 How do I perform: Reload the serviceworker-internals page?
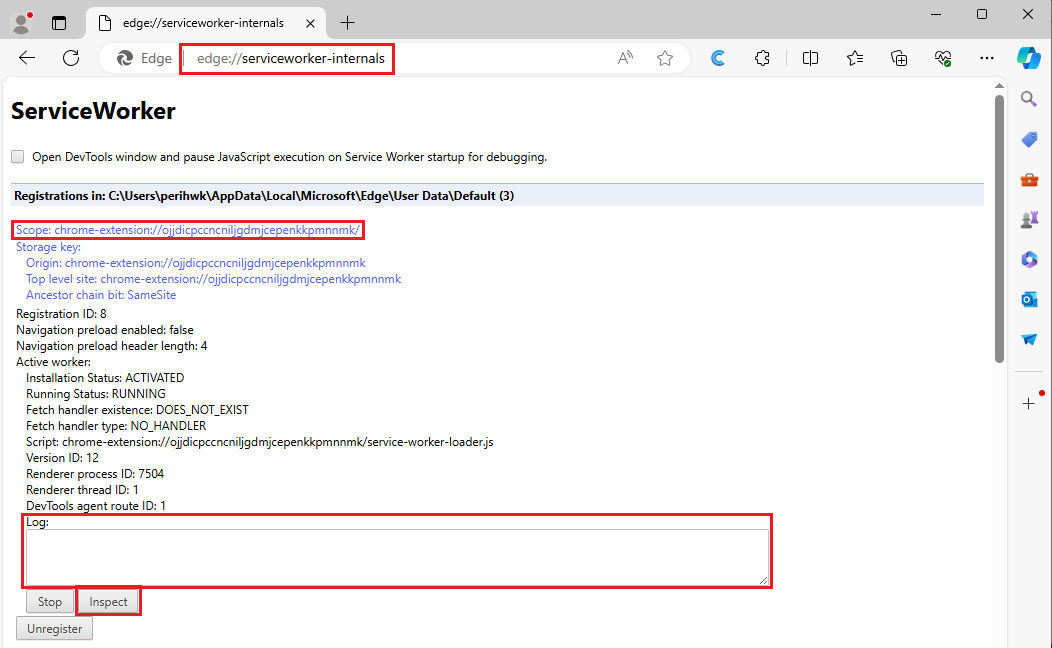pos(71,58)
